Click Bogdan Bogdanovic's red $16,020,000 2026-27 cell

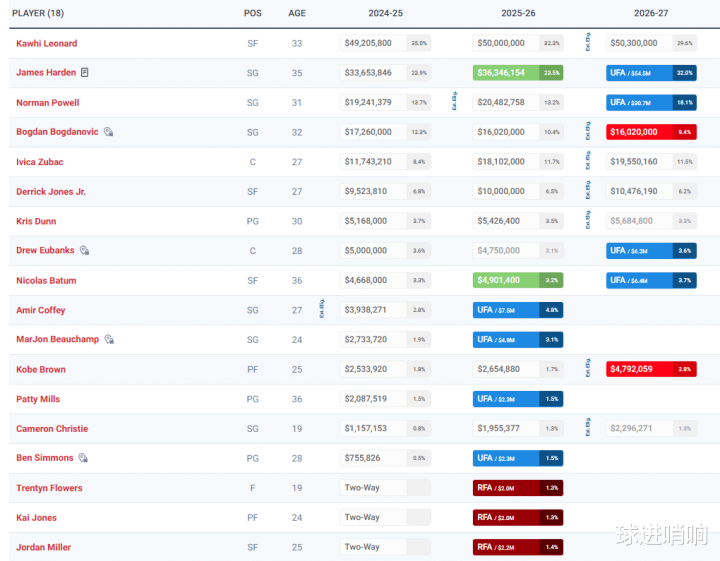[x=651, y=132]
